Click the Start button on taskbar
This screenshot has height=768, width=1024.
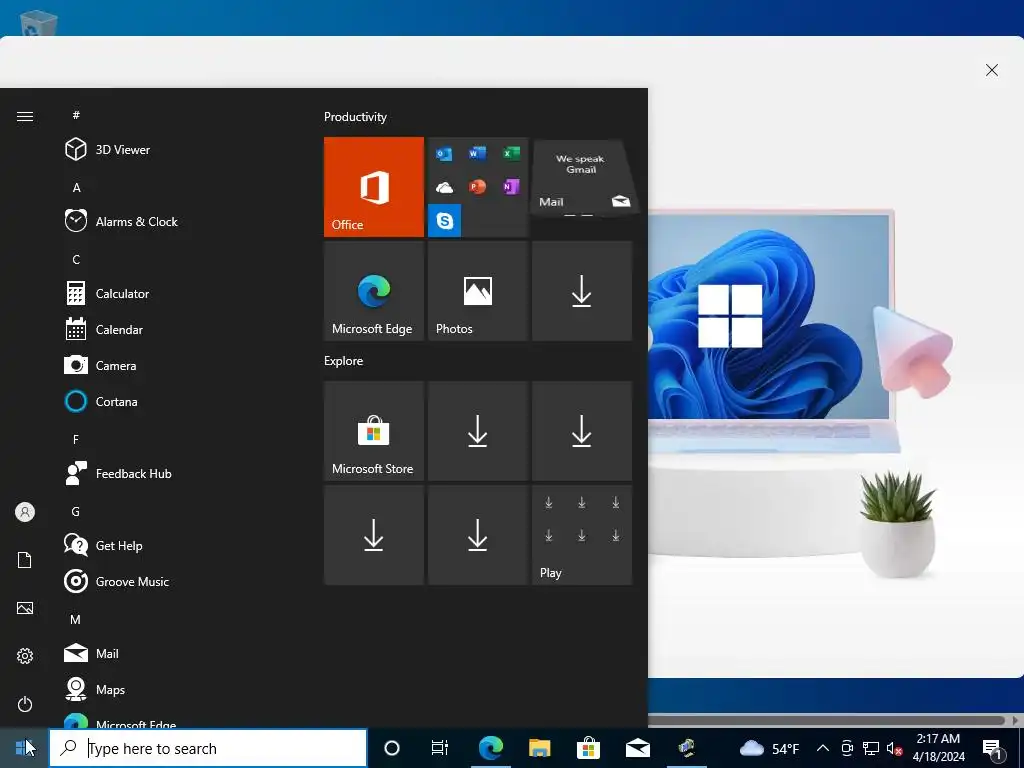click(24, 748)
